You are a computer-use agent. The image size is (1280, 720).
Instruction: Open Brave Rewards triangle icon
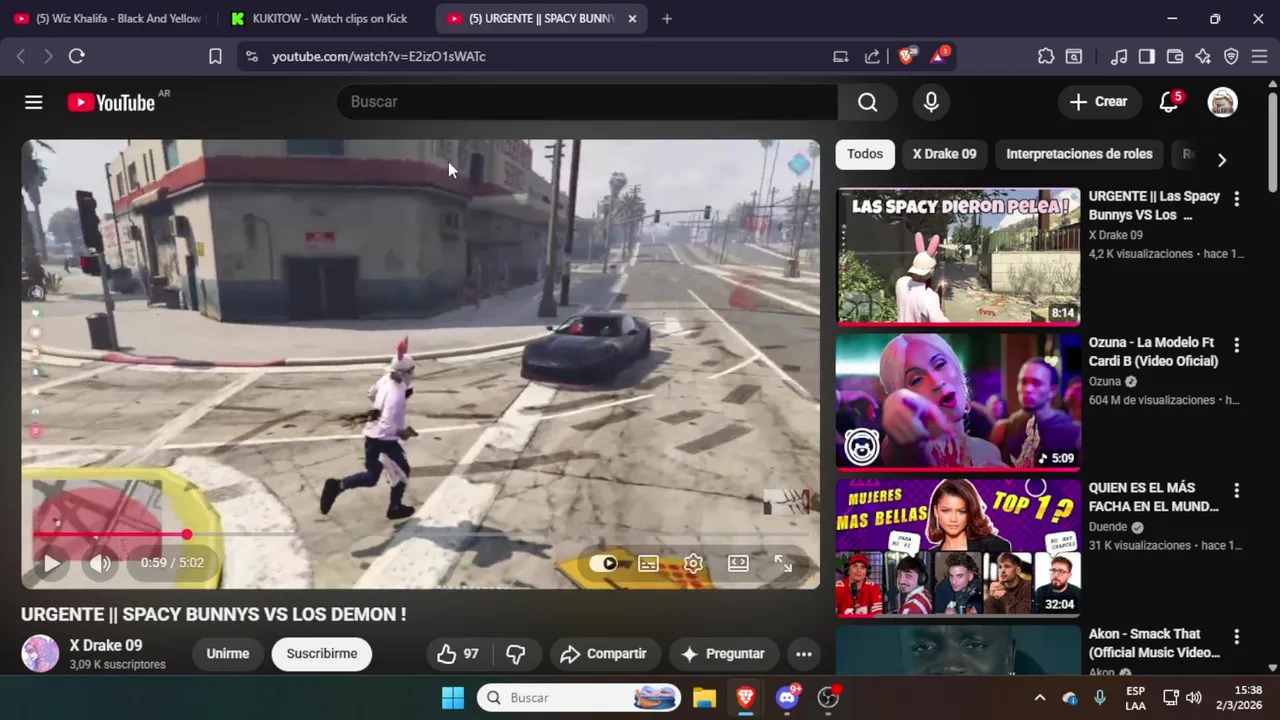click(939, 56)
